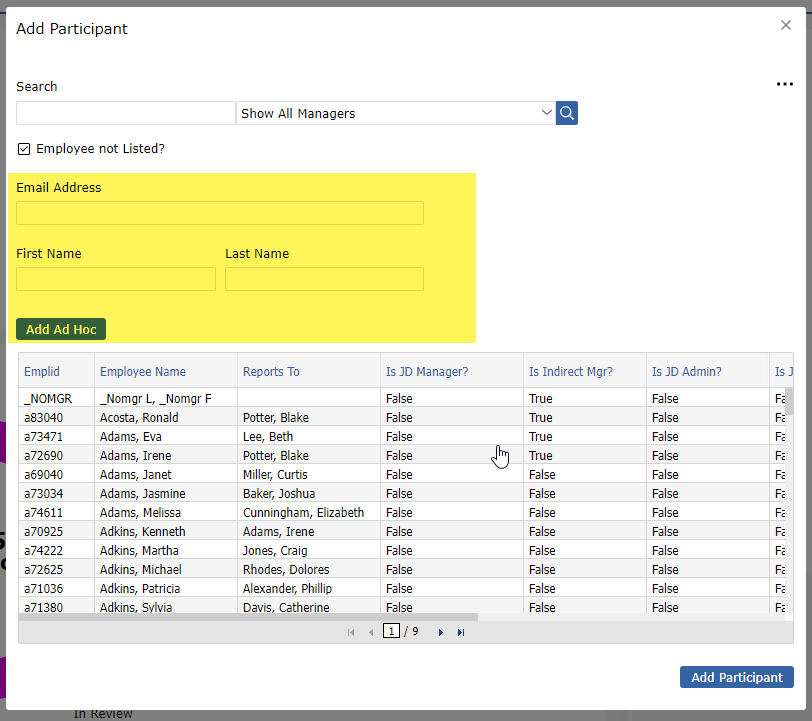812x721 pixels.
Task: Sort by the Is JD Manager? column
Action: (x=427, y=372)
